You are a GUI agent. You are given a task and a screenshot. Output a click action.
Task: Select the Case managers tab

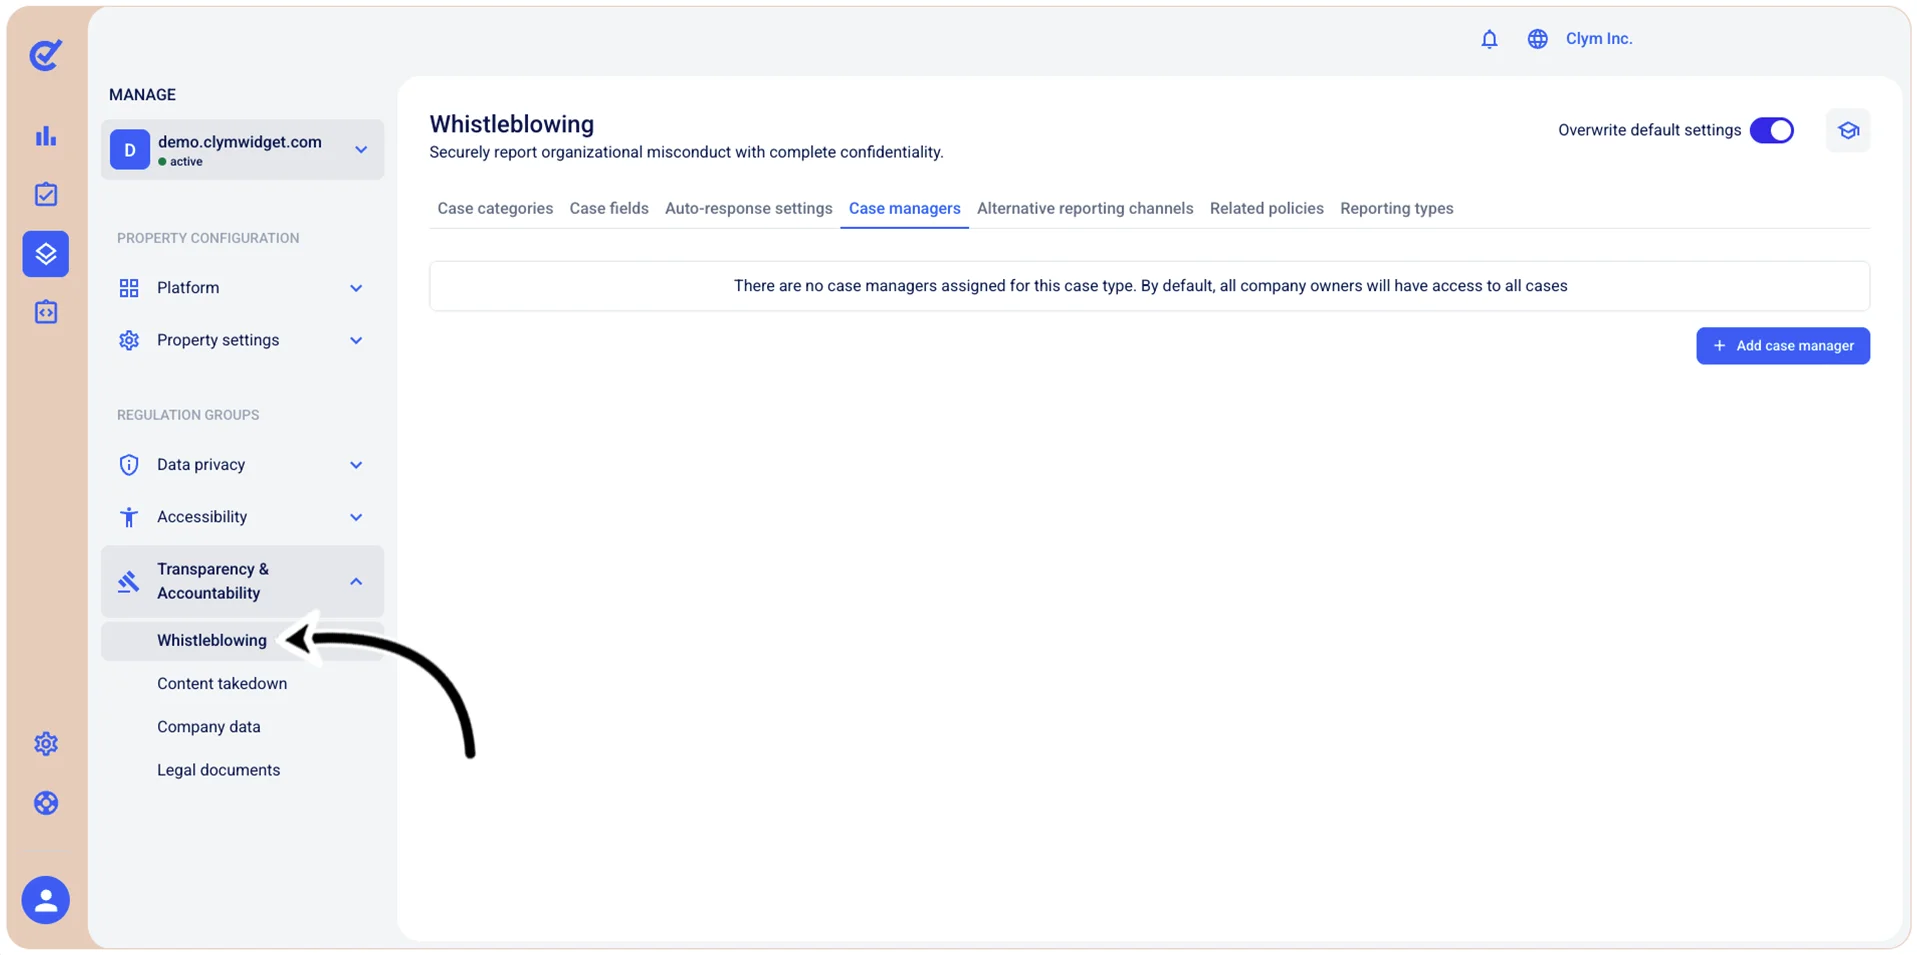pos(904,208)
